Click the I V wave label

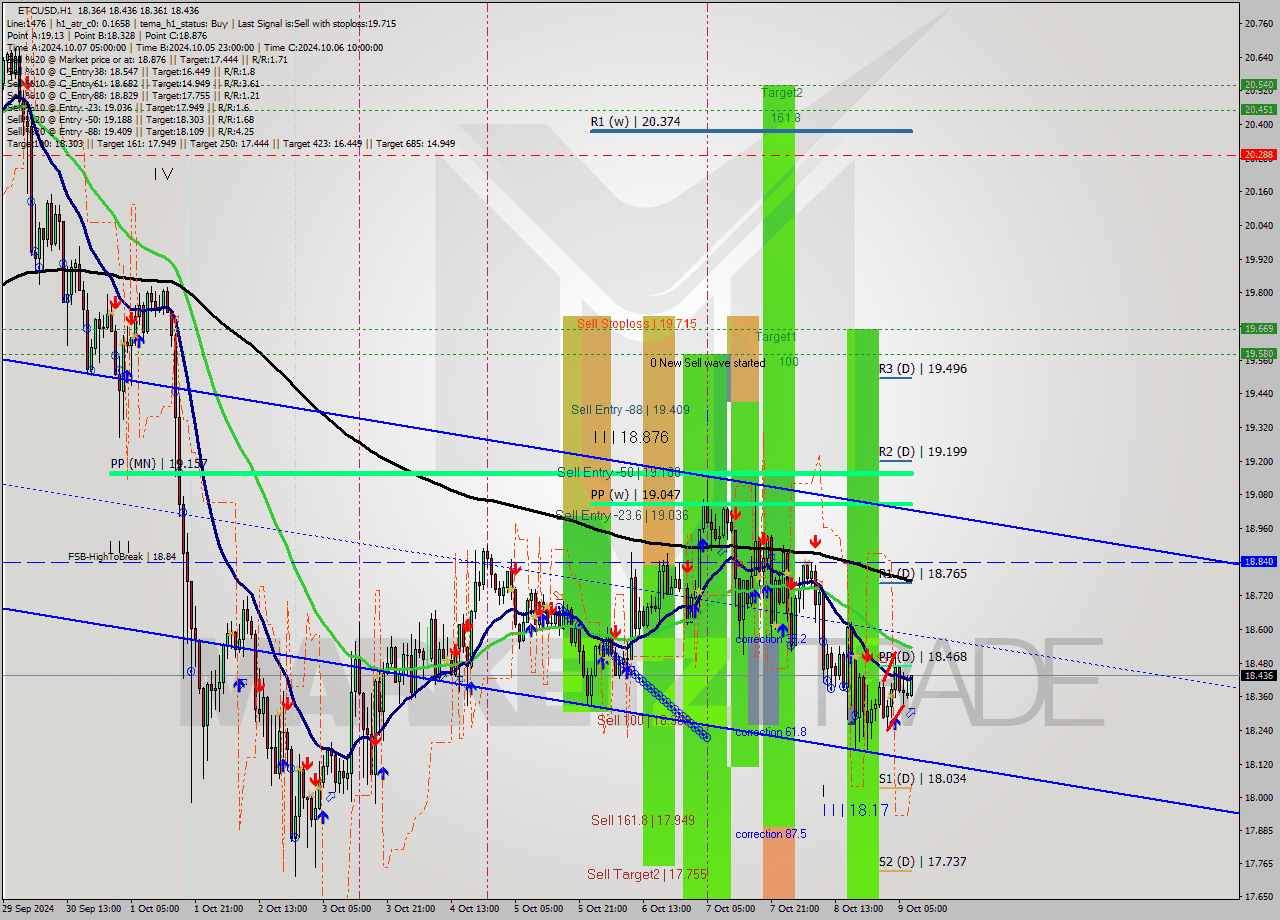[x=164, y=174]
